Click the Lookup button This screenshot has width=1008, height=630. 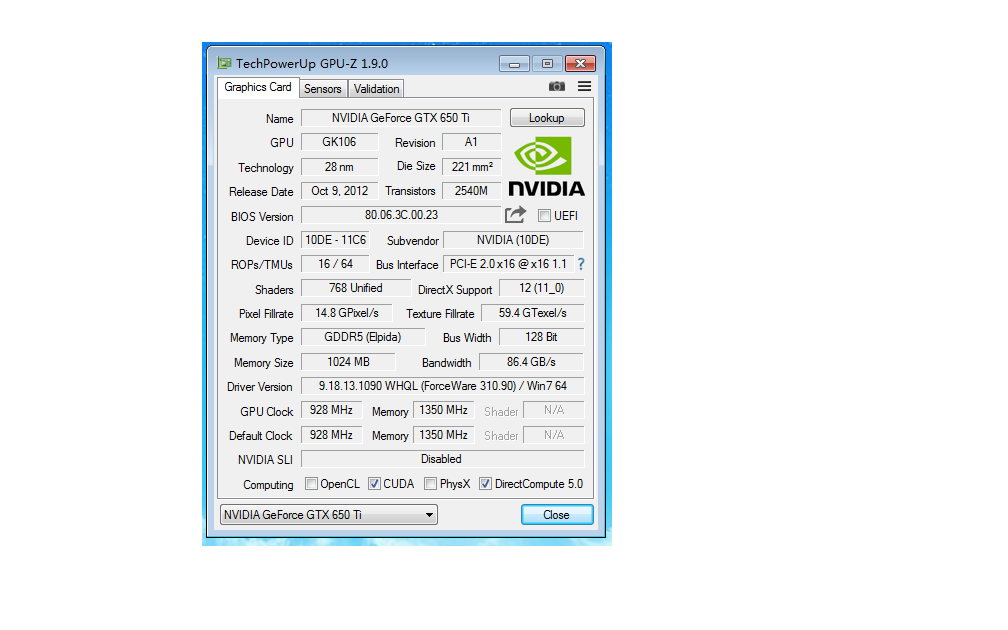pos(547,118)
